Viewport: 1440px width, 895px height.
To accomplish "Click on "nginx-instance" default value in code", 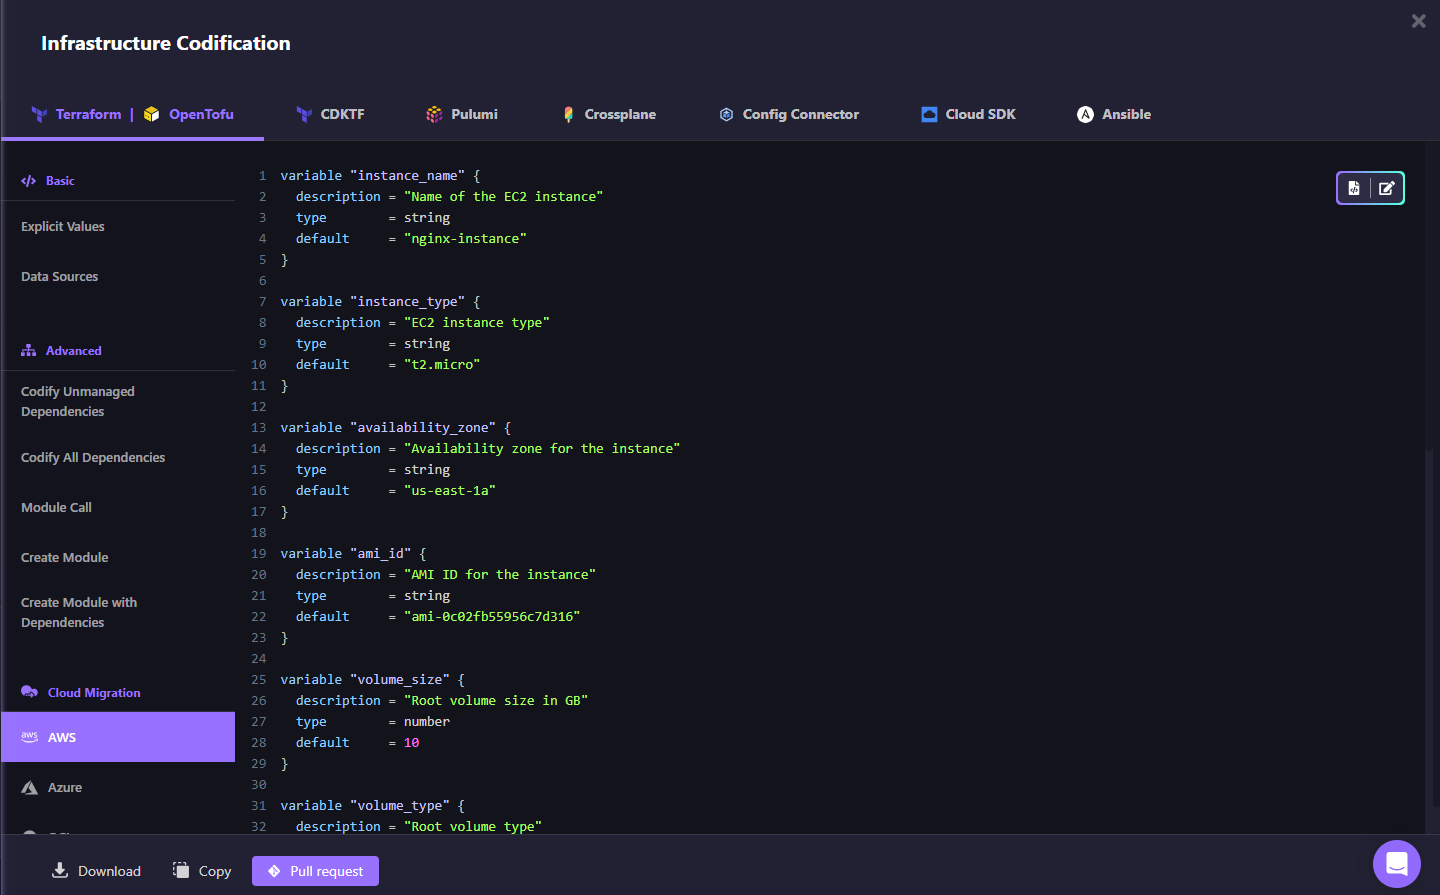I will [x=465, y=239].
